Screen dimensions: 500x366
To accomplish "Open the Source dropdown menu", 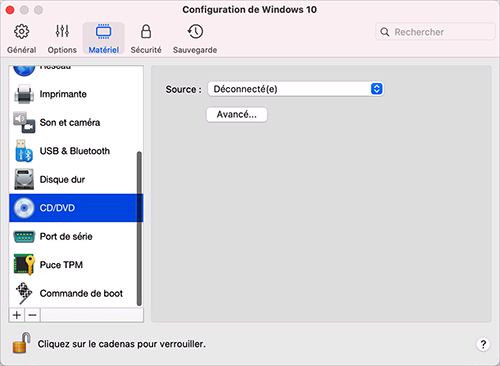I will click(x=296, y=89).
